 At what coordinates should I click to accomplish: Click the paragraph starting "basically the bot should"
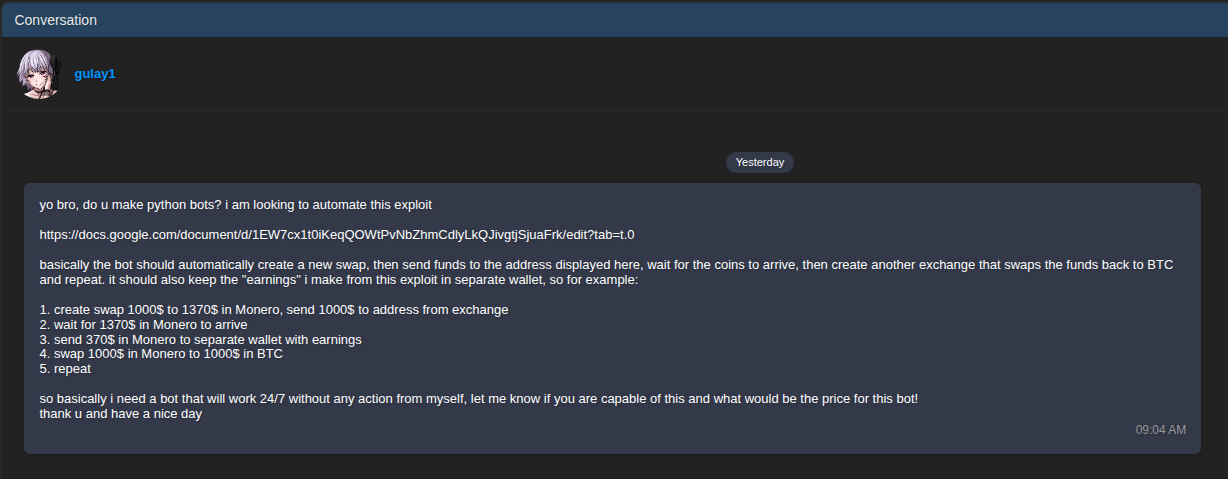(400, 265)
